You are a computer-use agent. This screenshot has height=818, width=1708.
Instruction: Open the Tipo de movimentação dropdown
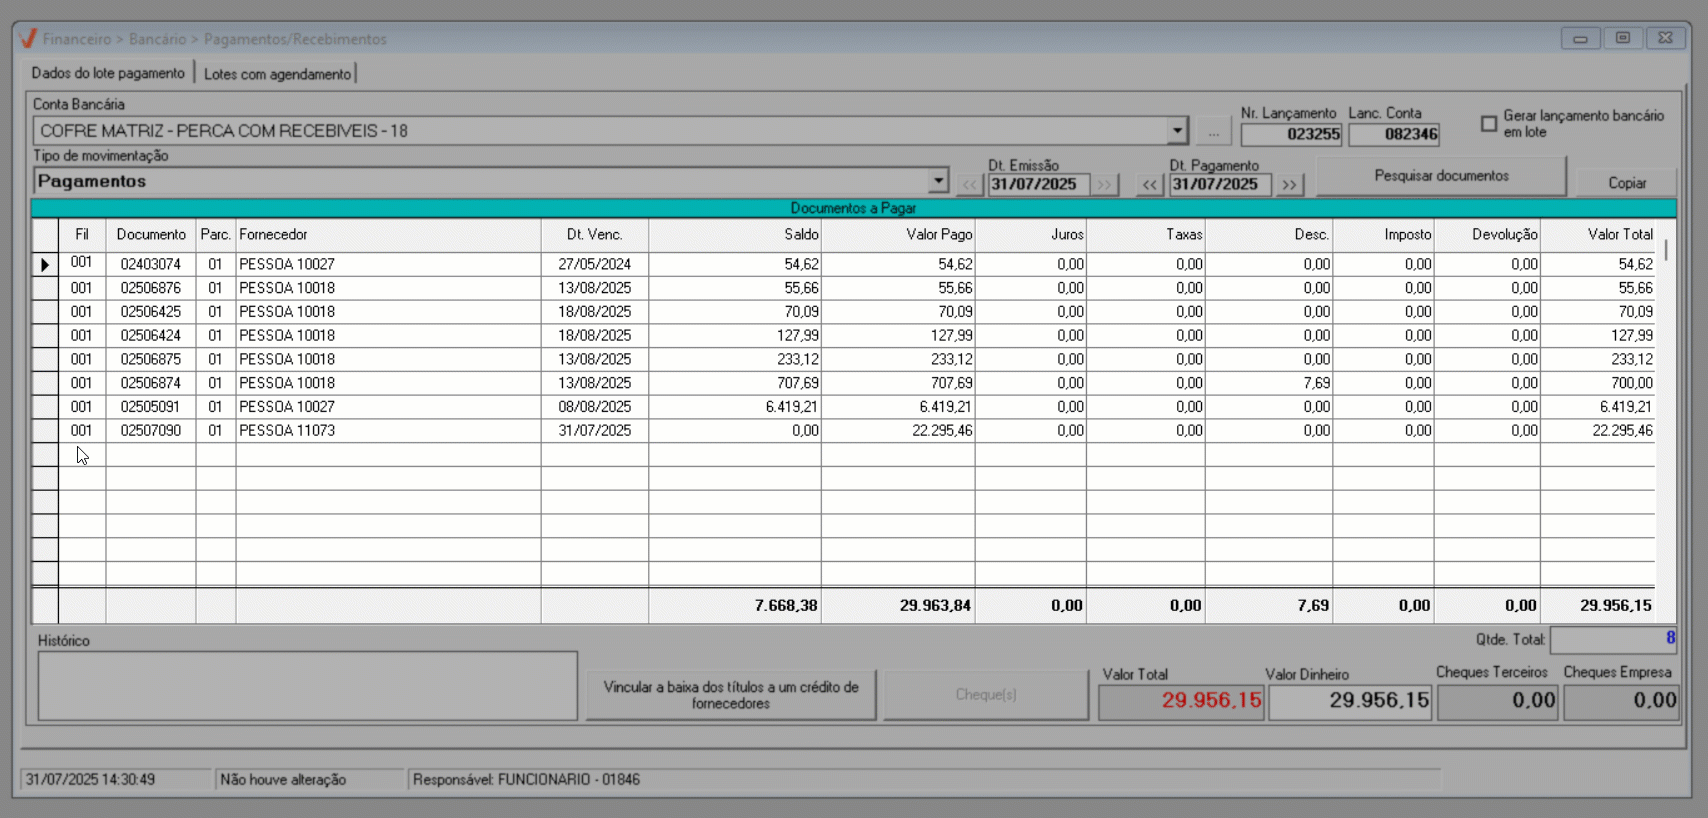937,181
